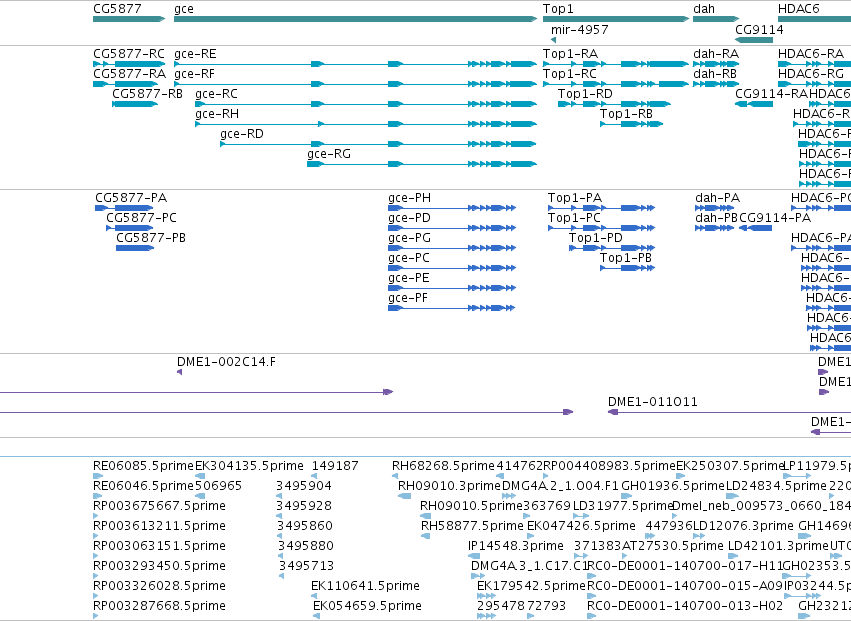The image size is (851, 621).
Task: Select the Top1-RC transcript label
Action: tap(570, 74)
